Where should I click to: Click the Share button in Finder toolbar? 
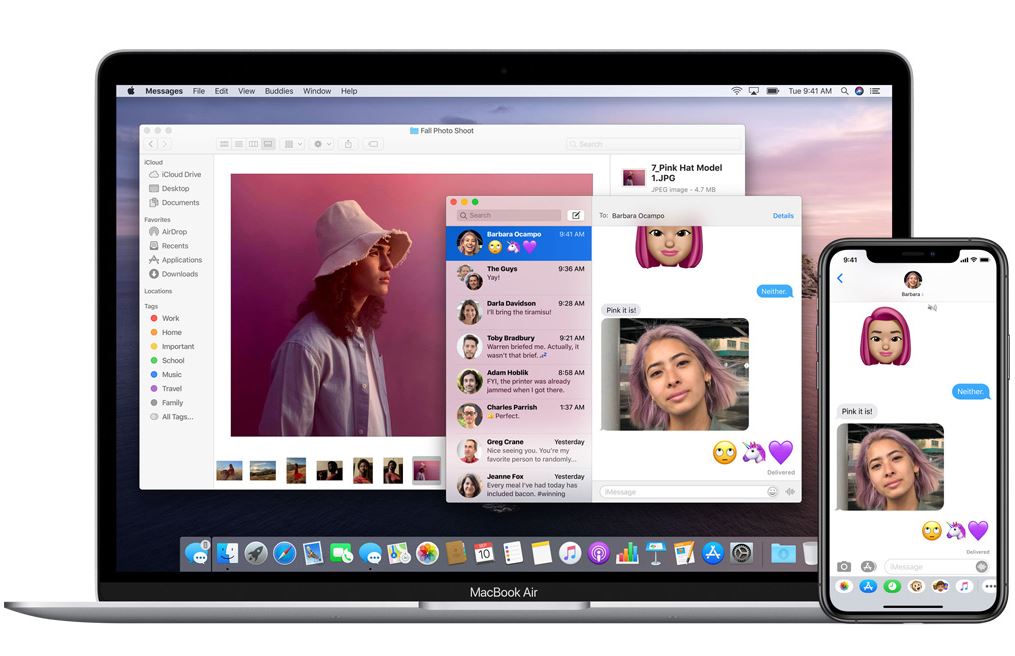348,144
